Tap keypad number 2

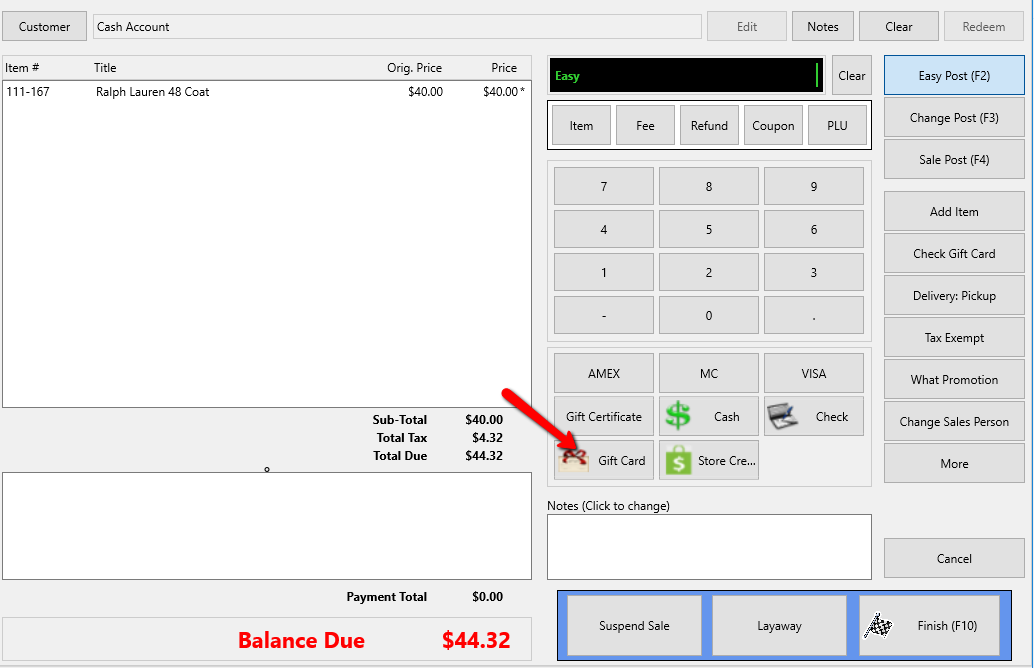click(708, 272)
